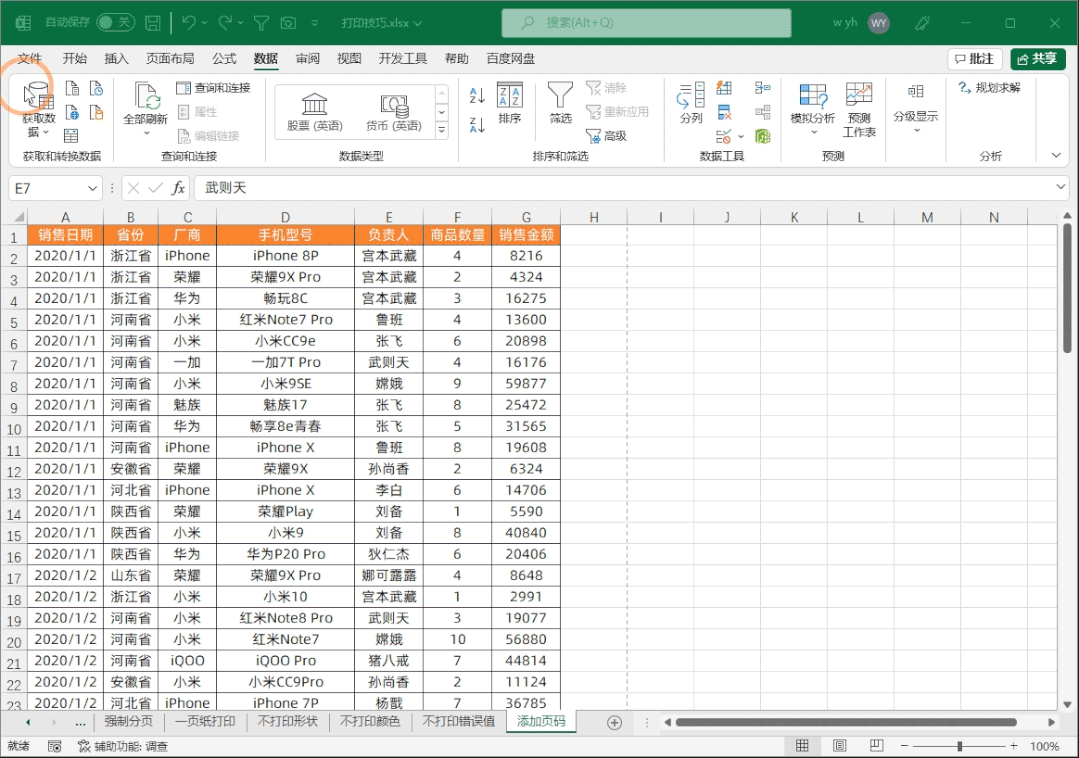The height and width of the screenshot is (758, 1079).
Task: Open the 获取数据 (Get Data) button
Action: click(38, 110)
